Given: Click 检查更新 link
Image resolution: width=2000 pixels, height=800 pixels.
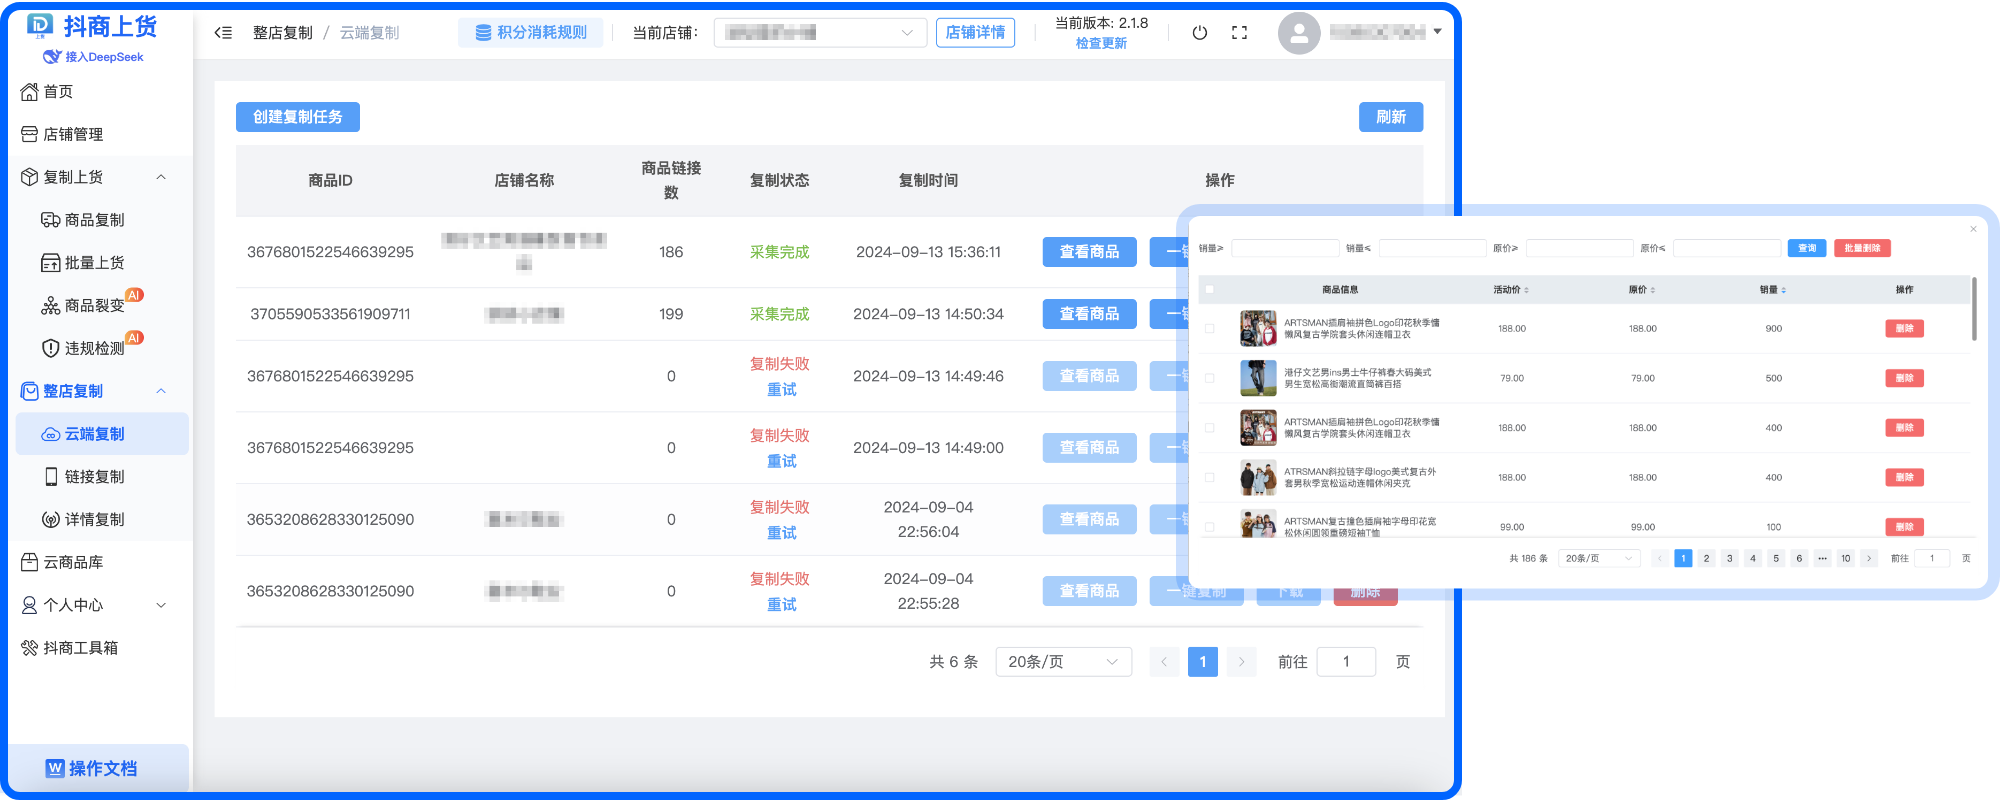Looking at the screenshot, I should (1100, 43).
